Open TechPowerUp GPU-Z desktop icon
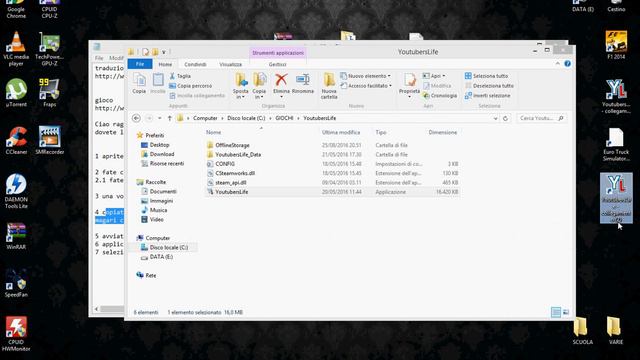This screenshot has width=640, height=360. pos(49,49)
